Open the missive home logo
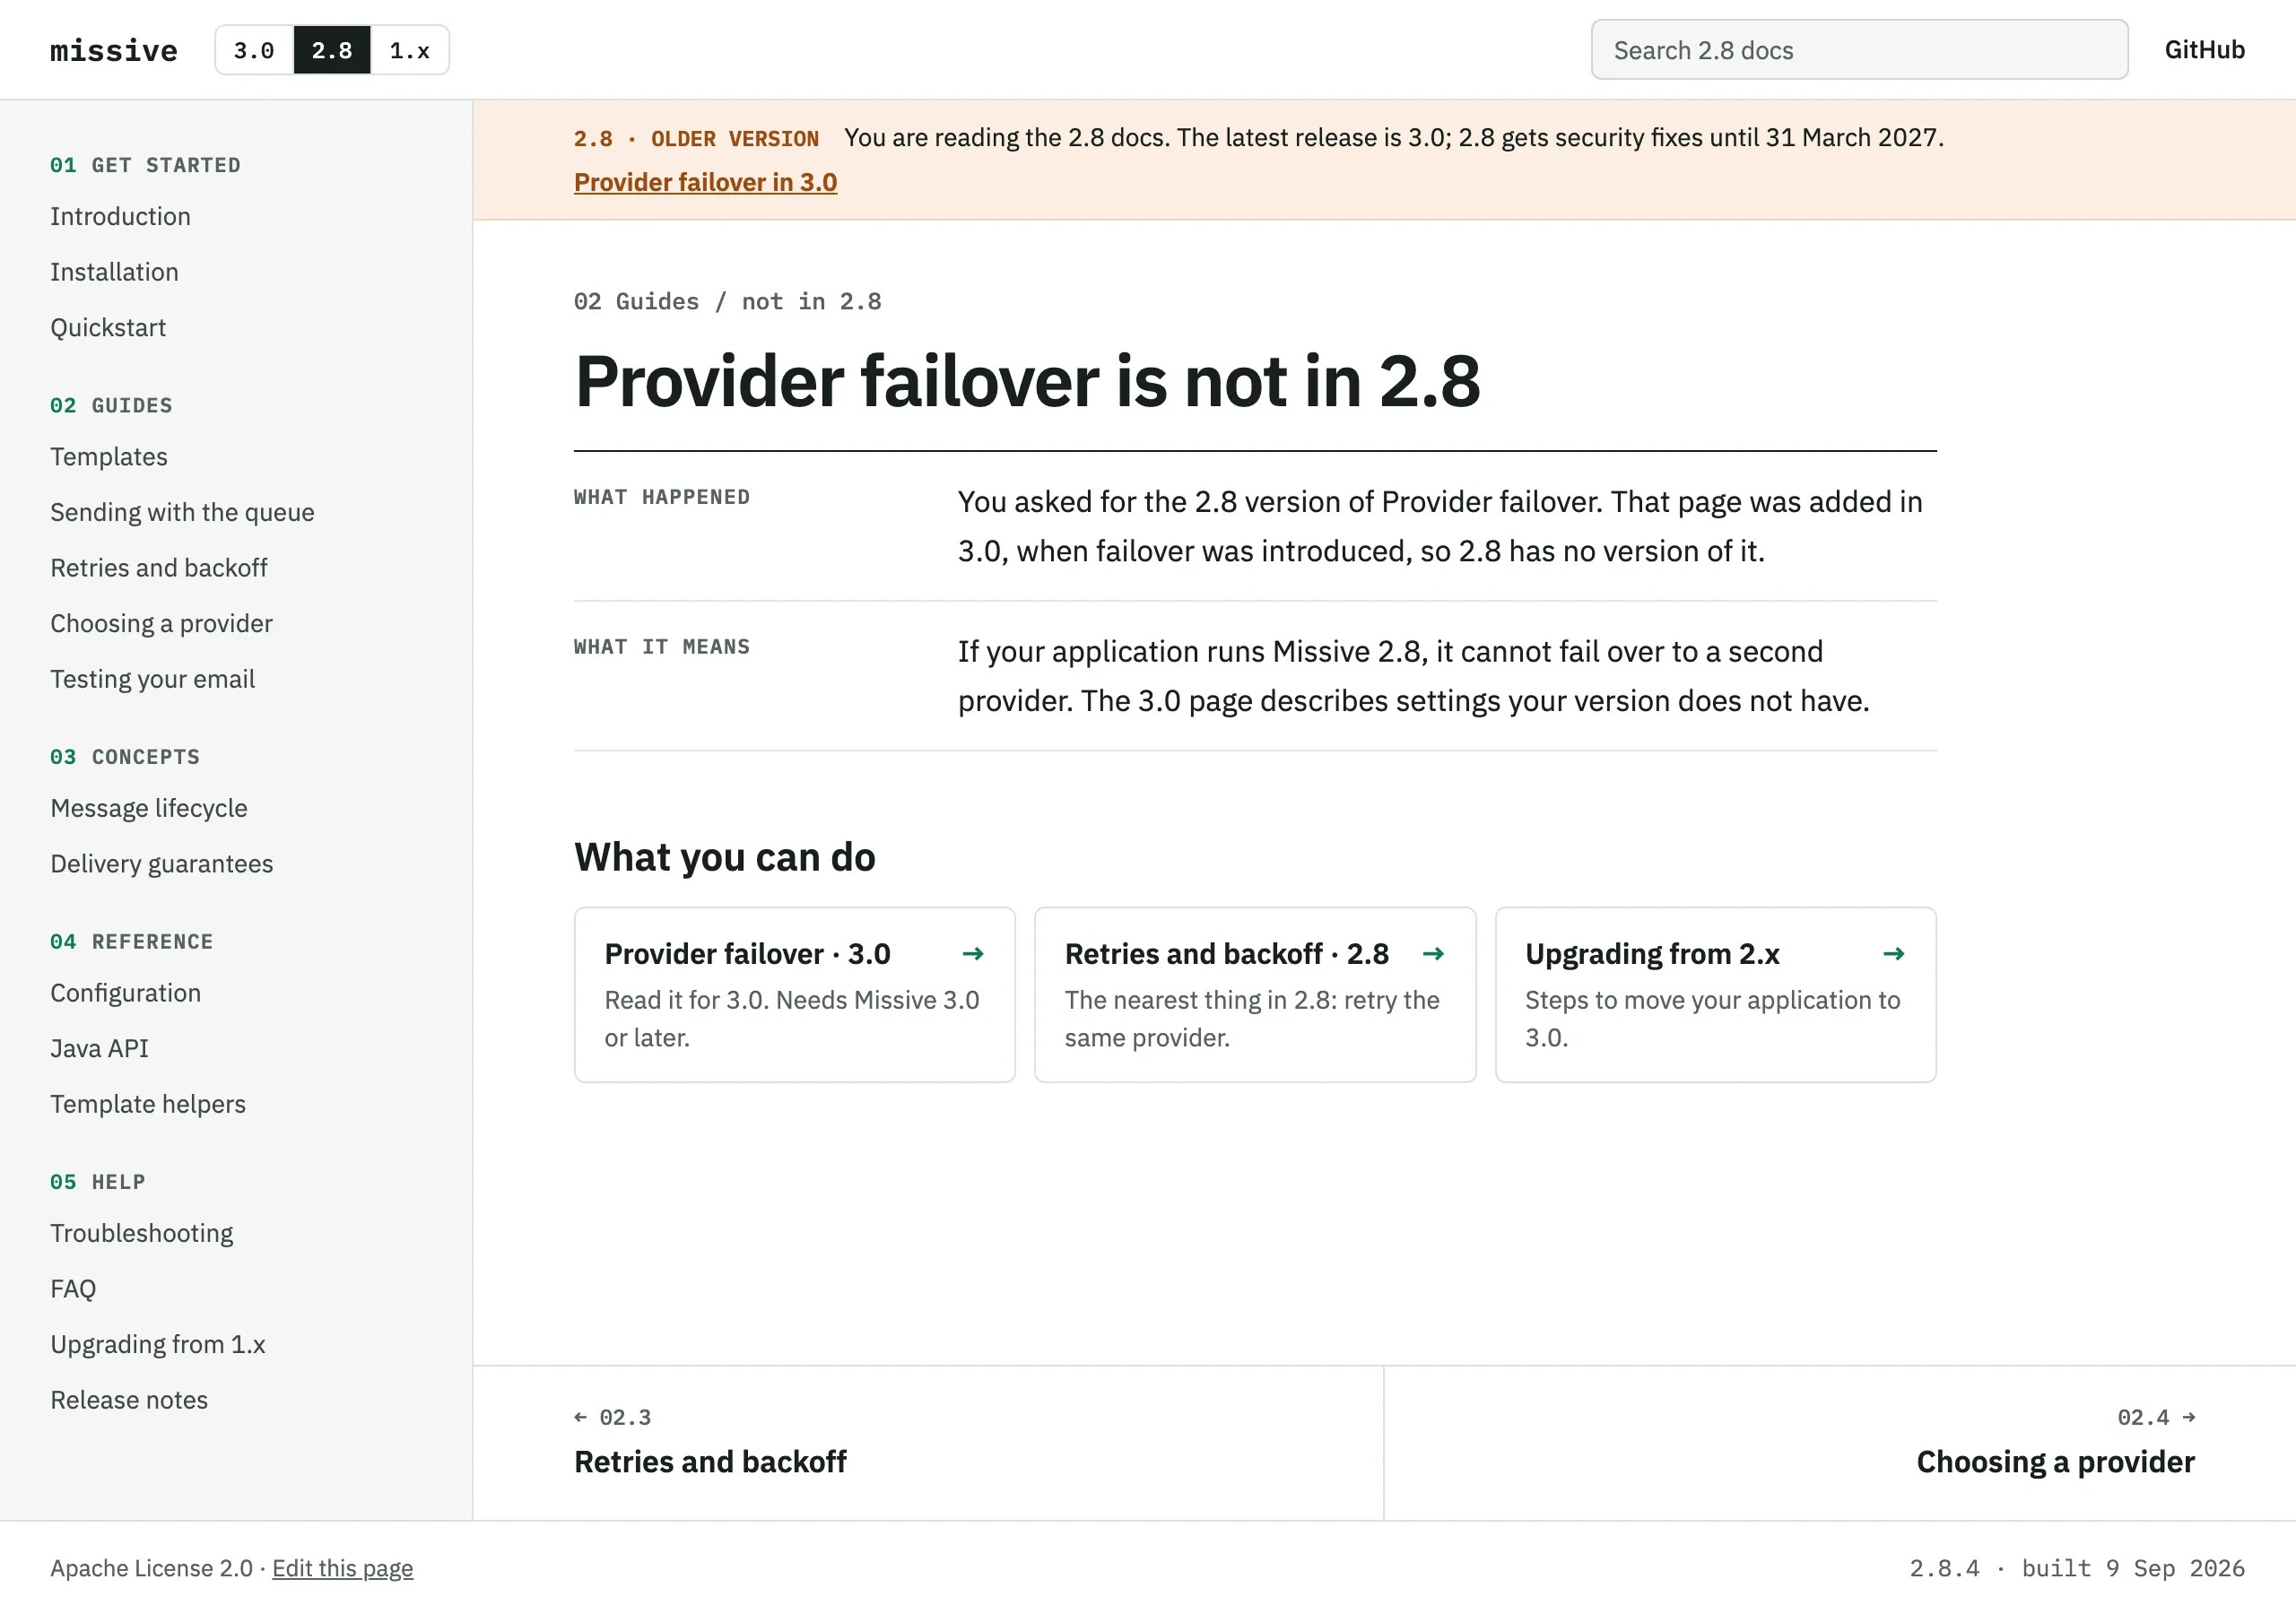This screenshot has width=2296, height=1614. pos(114,50)
